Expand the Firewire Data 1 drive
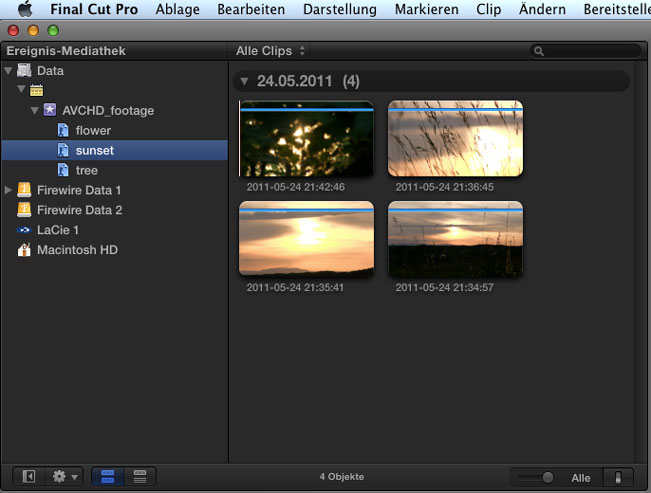This screenshot has height=493, width=651. (x=9, y=190)
